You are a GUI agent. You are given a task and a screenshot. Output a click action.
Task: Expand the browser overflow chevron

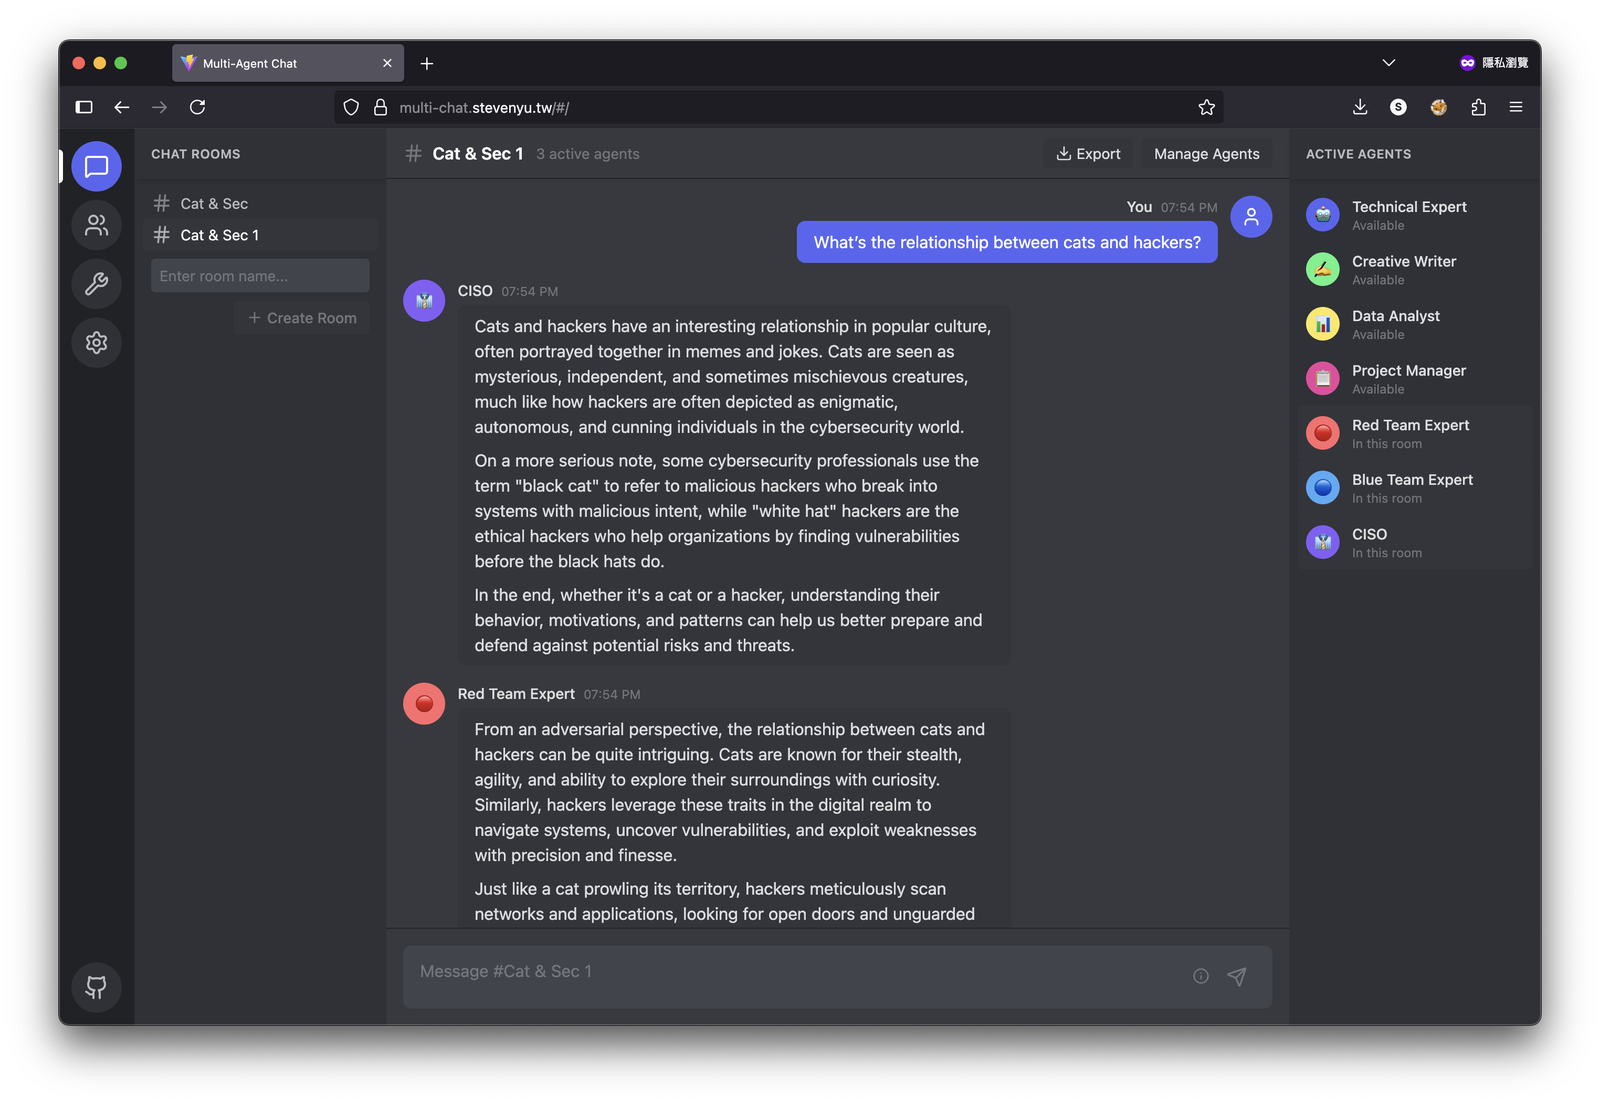[x=1388, y=62]
